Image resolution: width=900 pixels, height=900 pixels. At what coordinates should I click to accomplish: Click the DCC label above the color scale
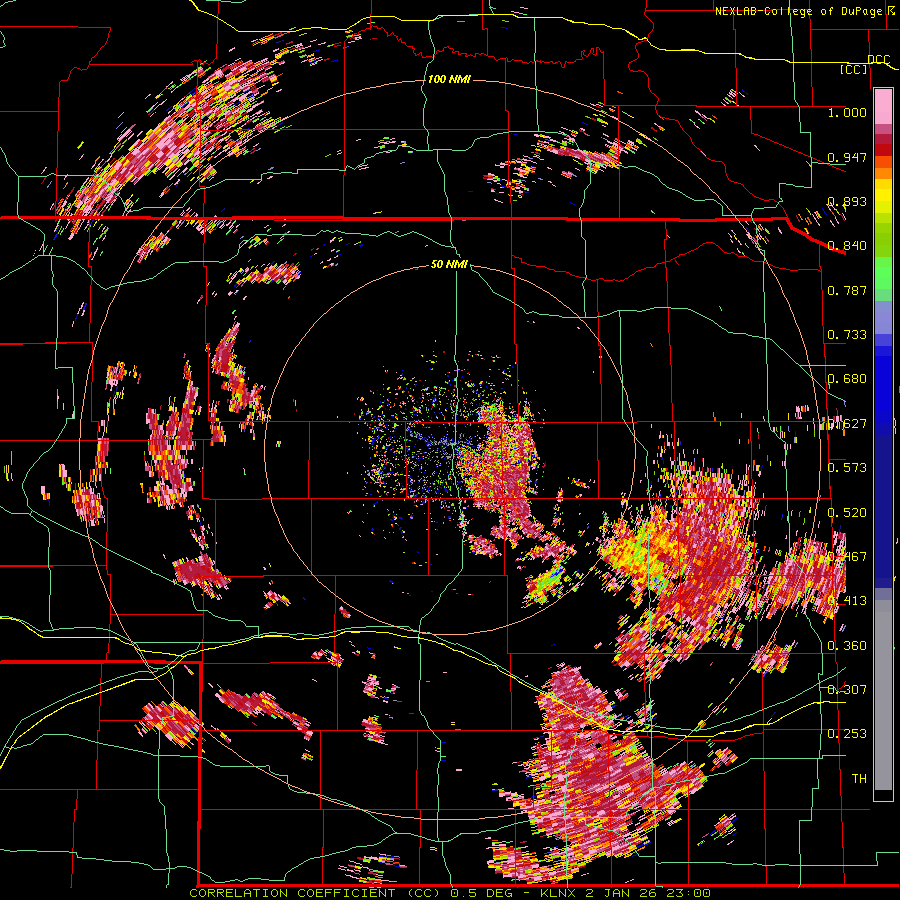(x=879, y=60)
